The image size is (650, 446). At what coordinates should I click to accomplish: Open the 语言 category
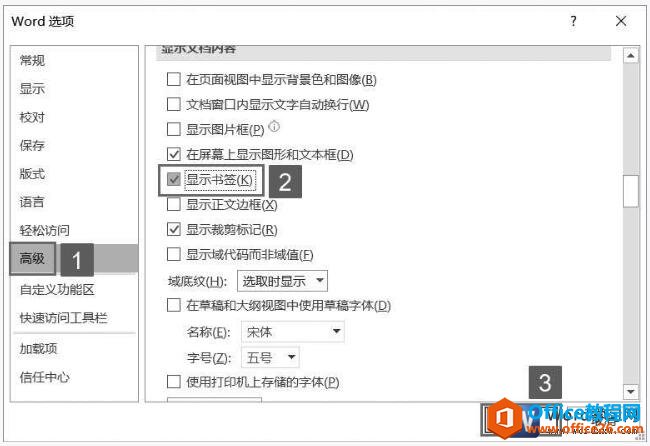(74, 202)
